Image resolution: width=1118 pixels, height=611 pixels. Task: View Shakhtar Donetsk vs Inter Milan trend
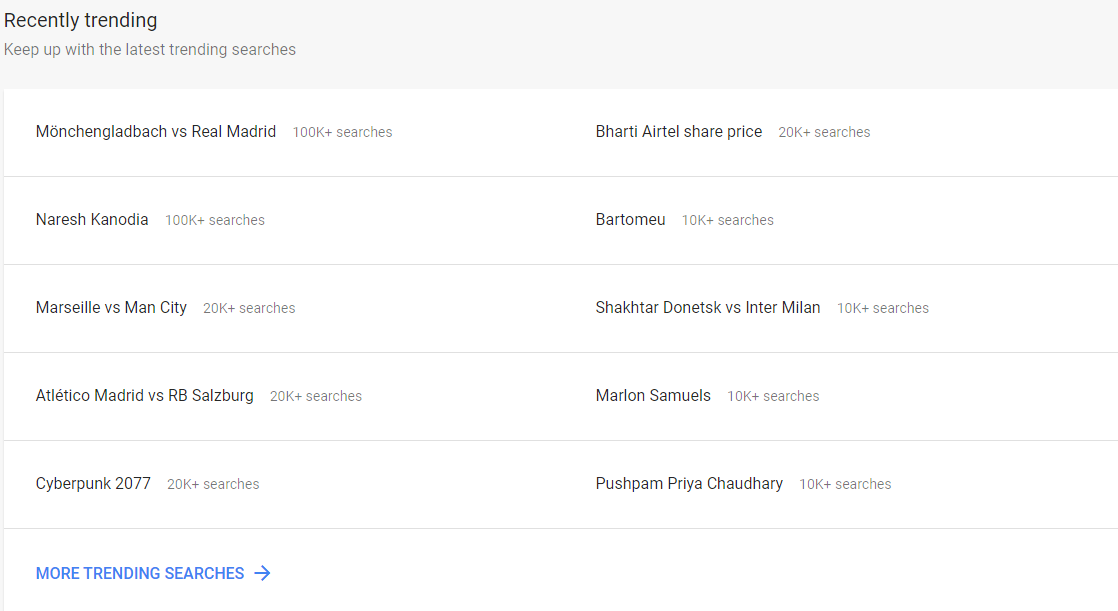click(708, 308)
